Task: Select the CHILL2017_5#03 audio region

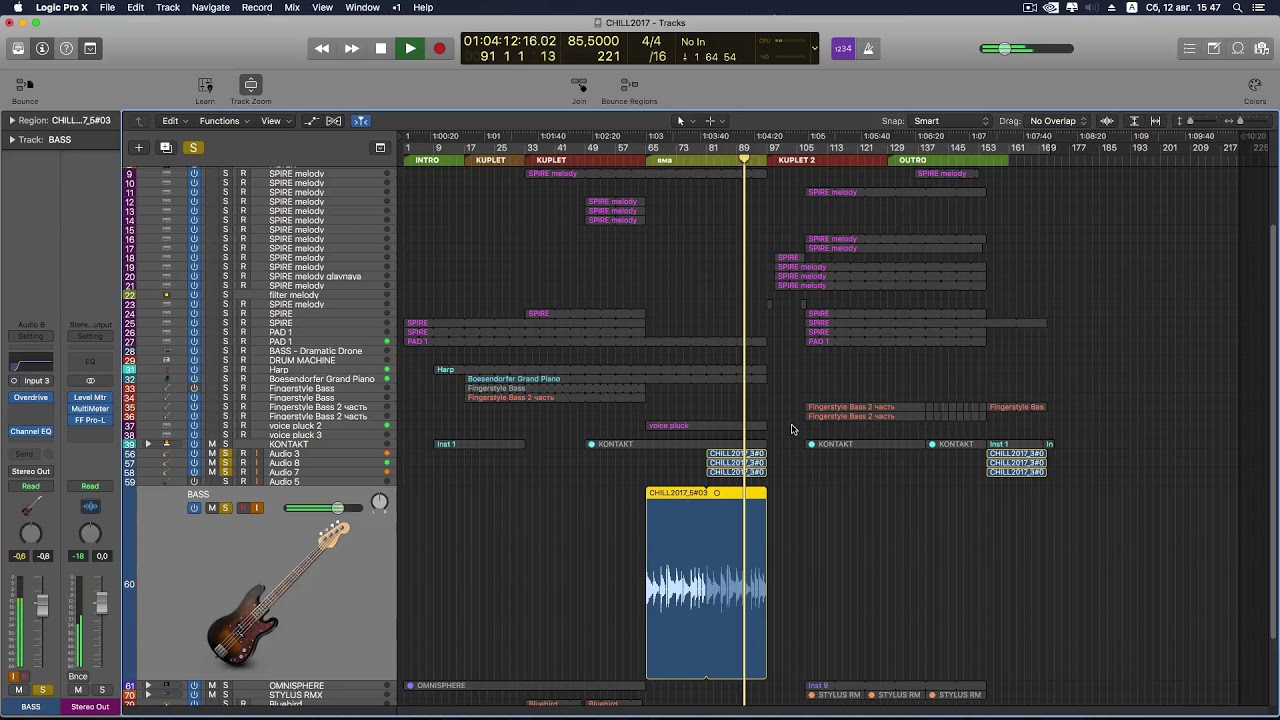Action: [706, 585]
